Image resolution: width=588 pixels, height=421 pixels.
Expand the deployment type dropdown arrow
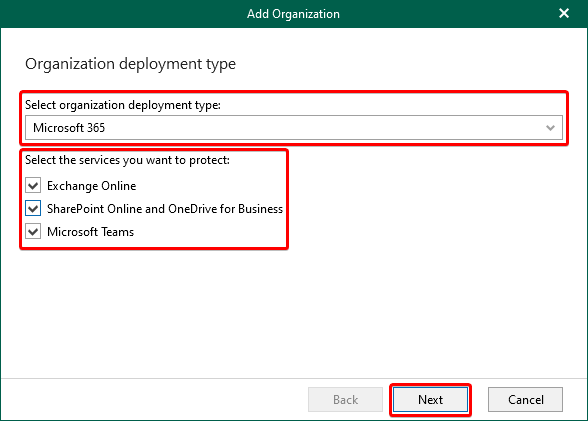pyautogui.click(x=550, y=128)
